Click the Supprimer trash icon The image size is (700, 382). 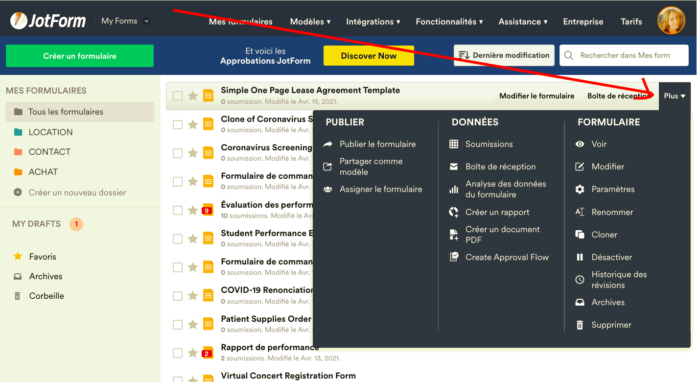(x=579, y=325)
